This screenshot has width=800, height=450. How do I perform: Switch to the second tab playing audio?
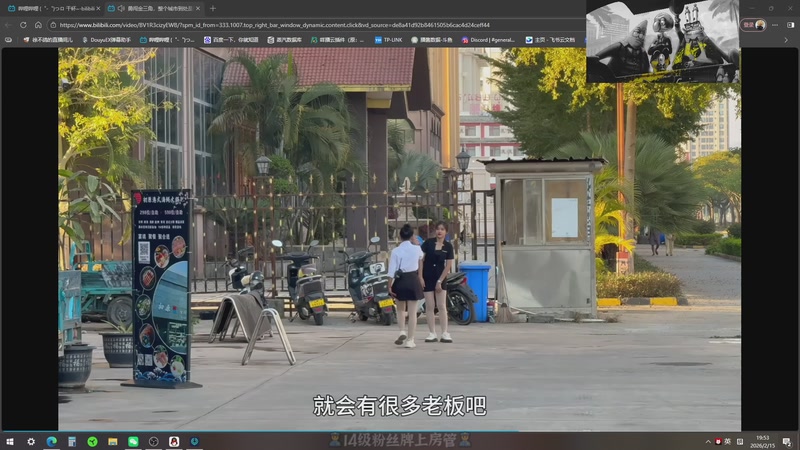click(154, 8)
